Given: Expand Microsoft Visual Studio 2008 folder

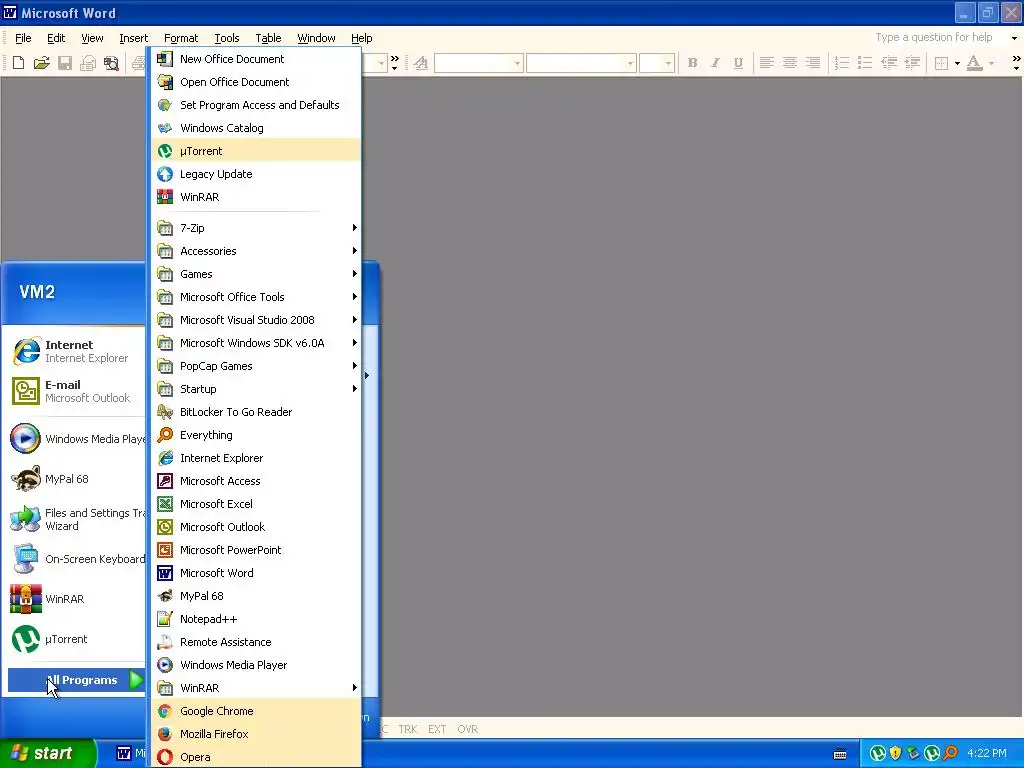Looking at the screenshot, I should pyautogui.click(x=256, y=320).
